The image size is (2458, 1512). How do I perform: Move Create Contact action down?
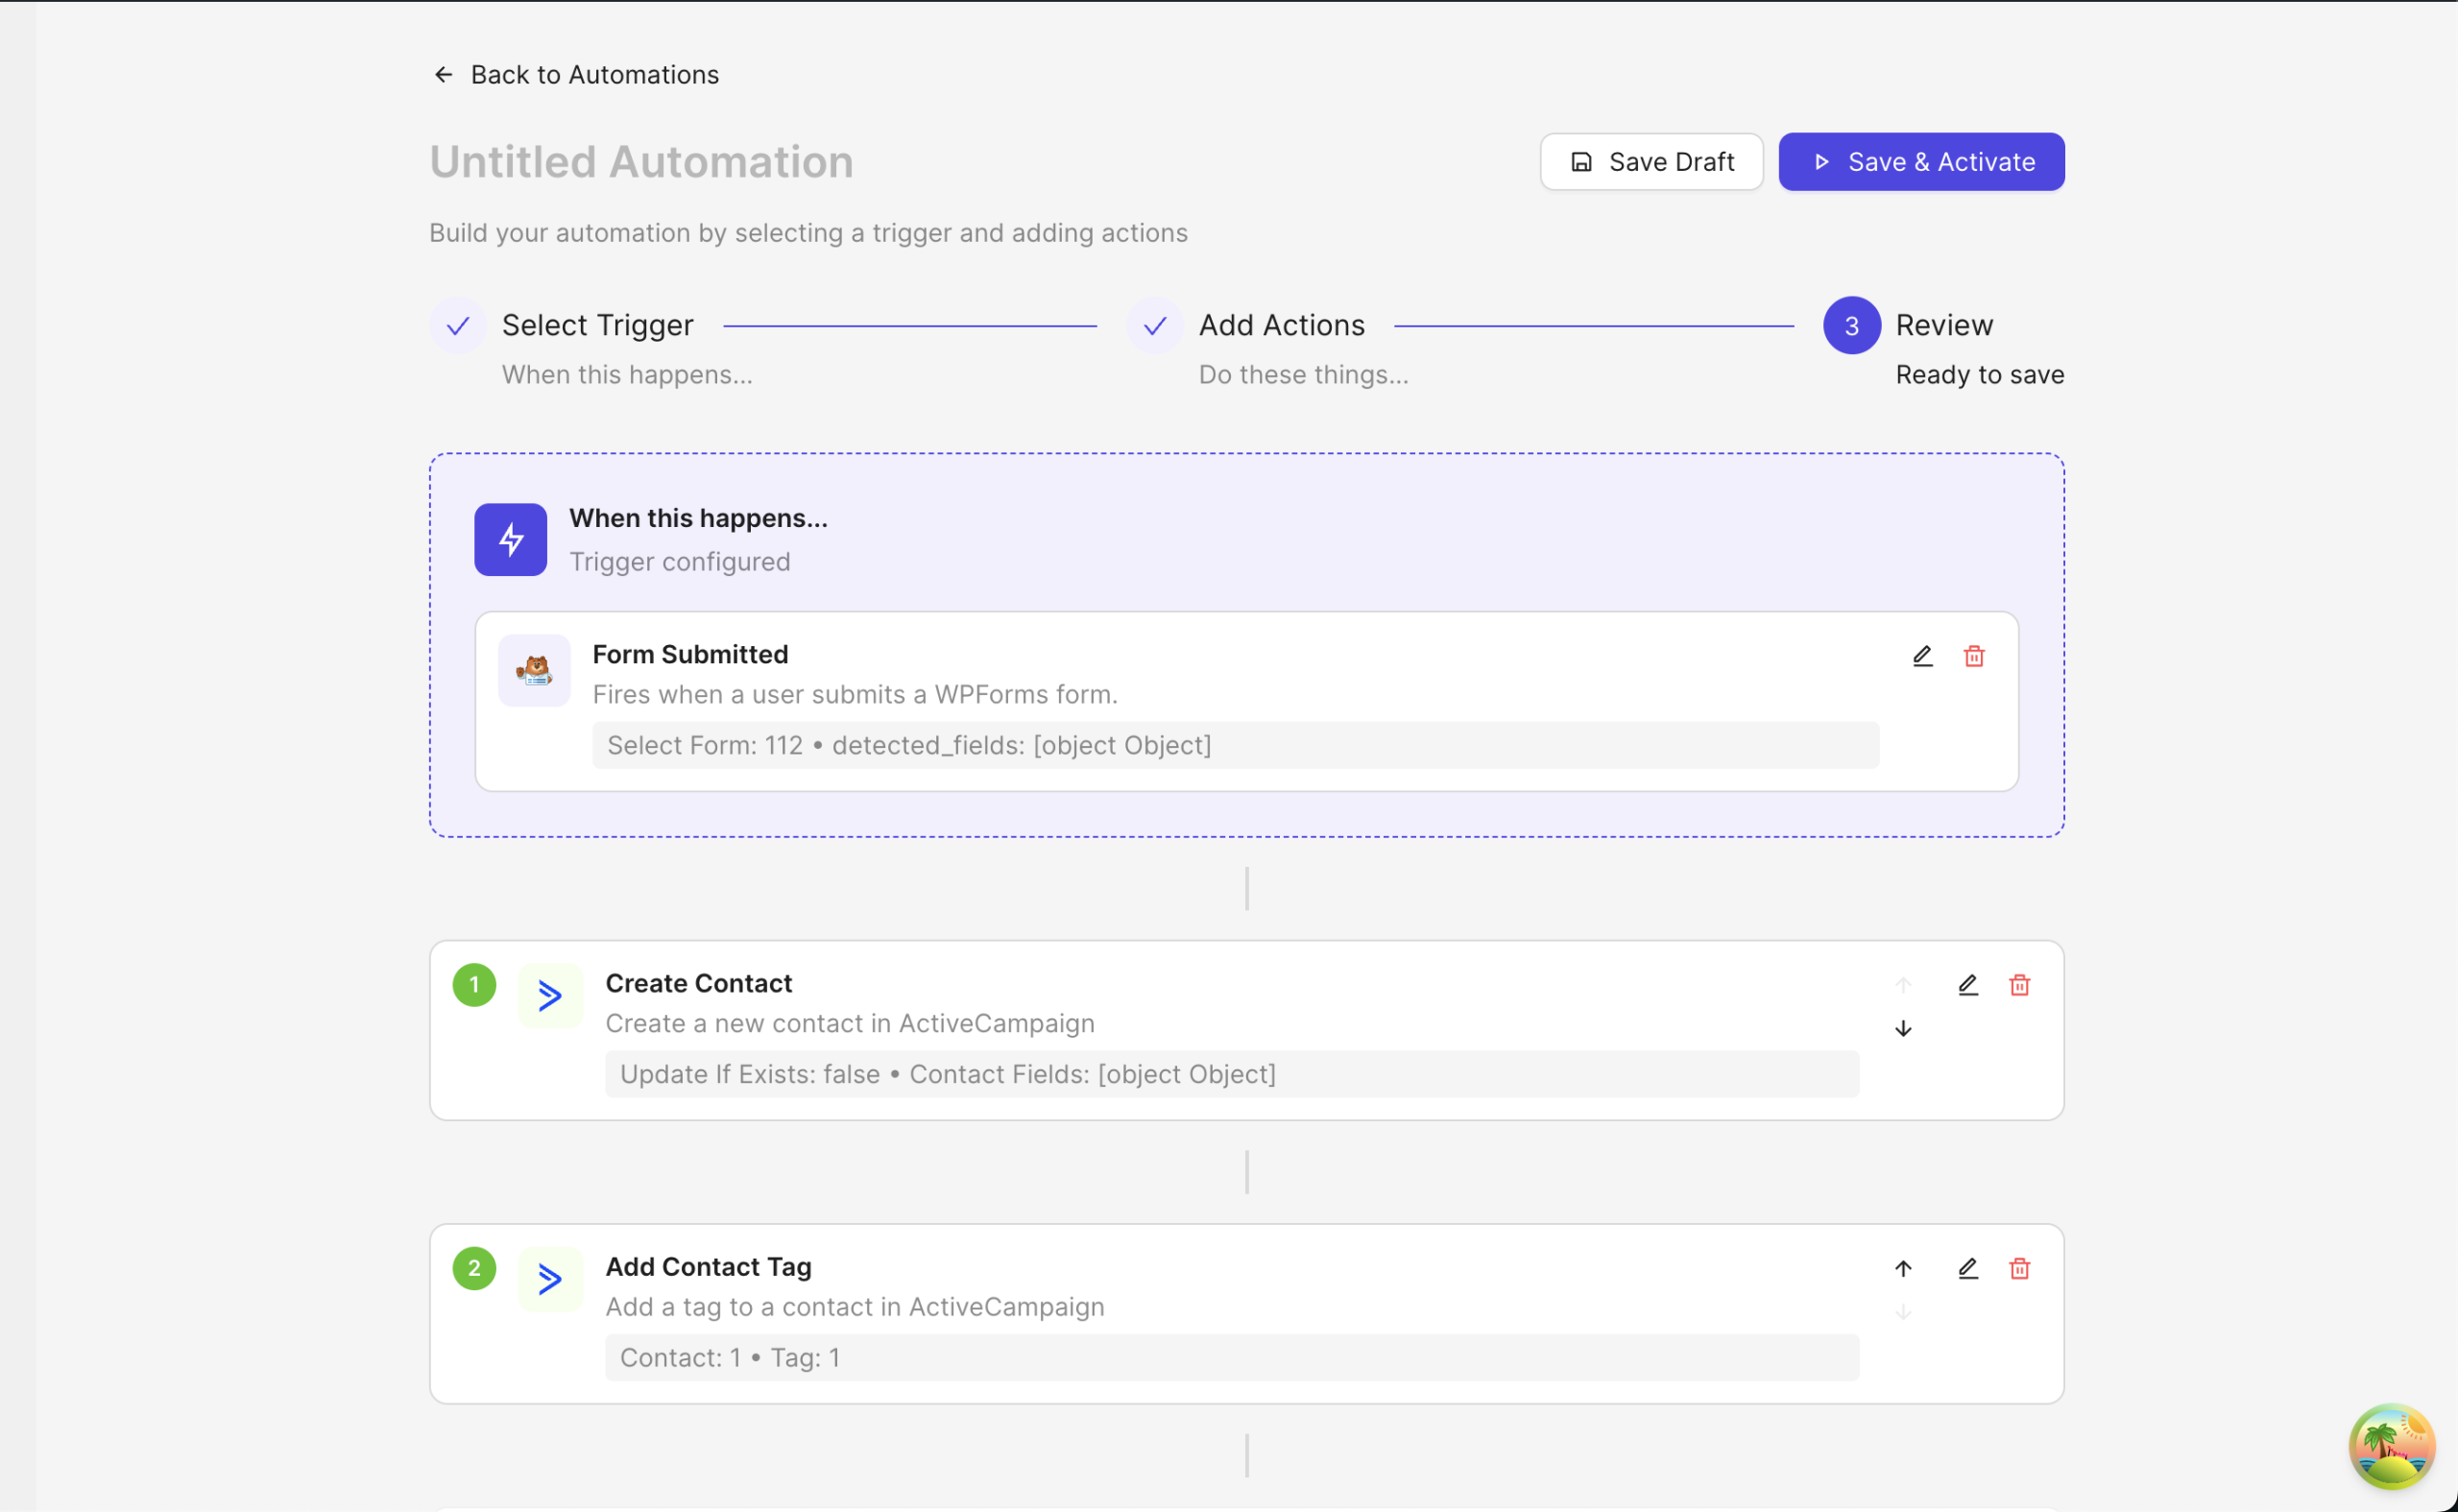tap(1903, 1029)
